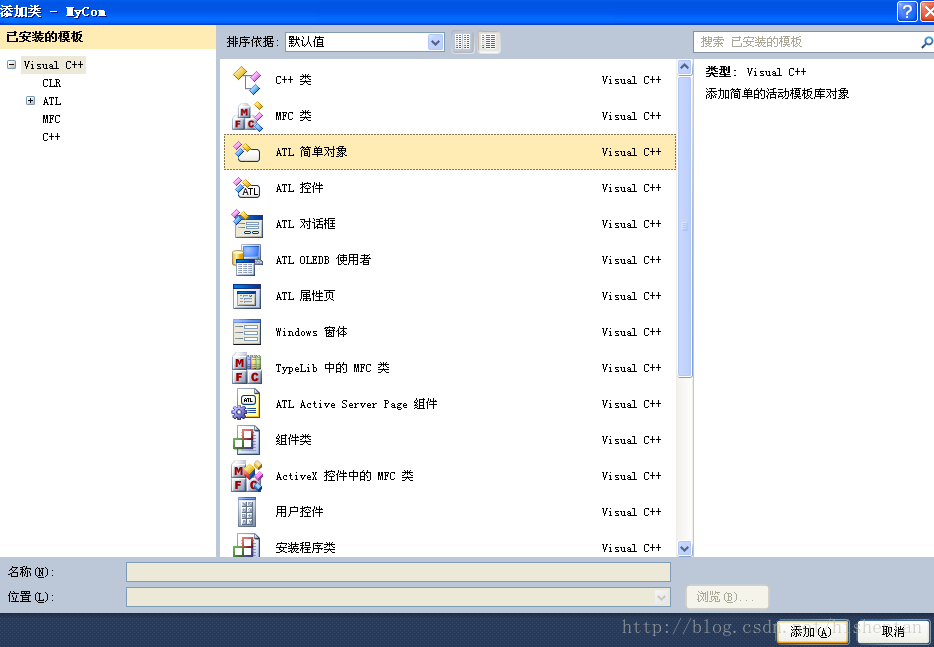
Task: Click the ATL 简单对象 template icon
Action: (x=247, y=152)
